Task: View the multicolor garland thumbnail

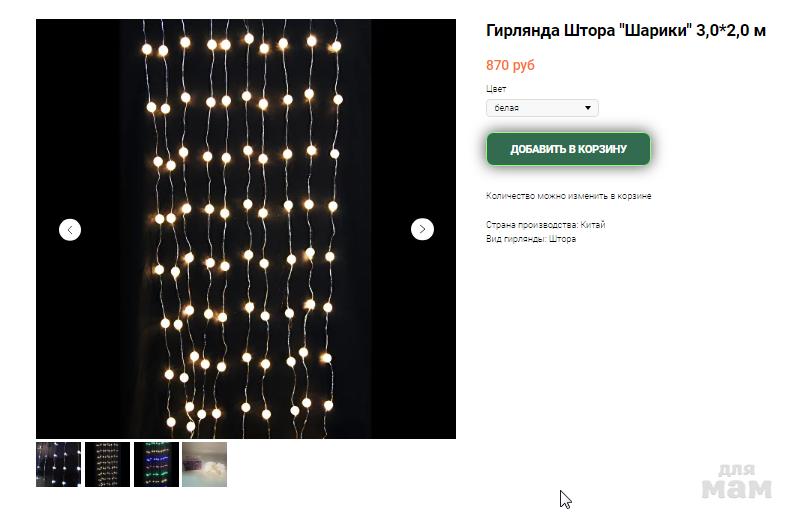Action: click(156, 464)
